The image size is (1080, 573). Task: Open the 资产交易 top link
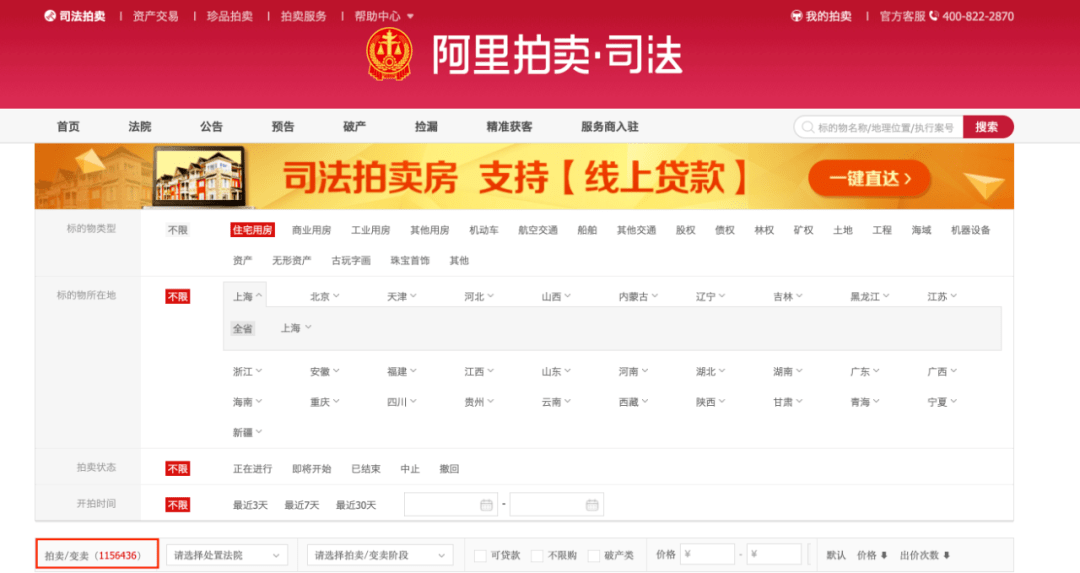click(156, 16)
